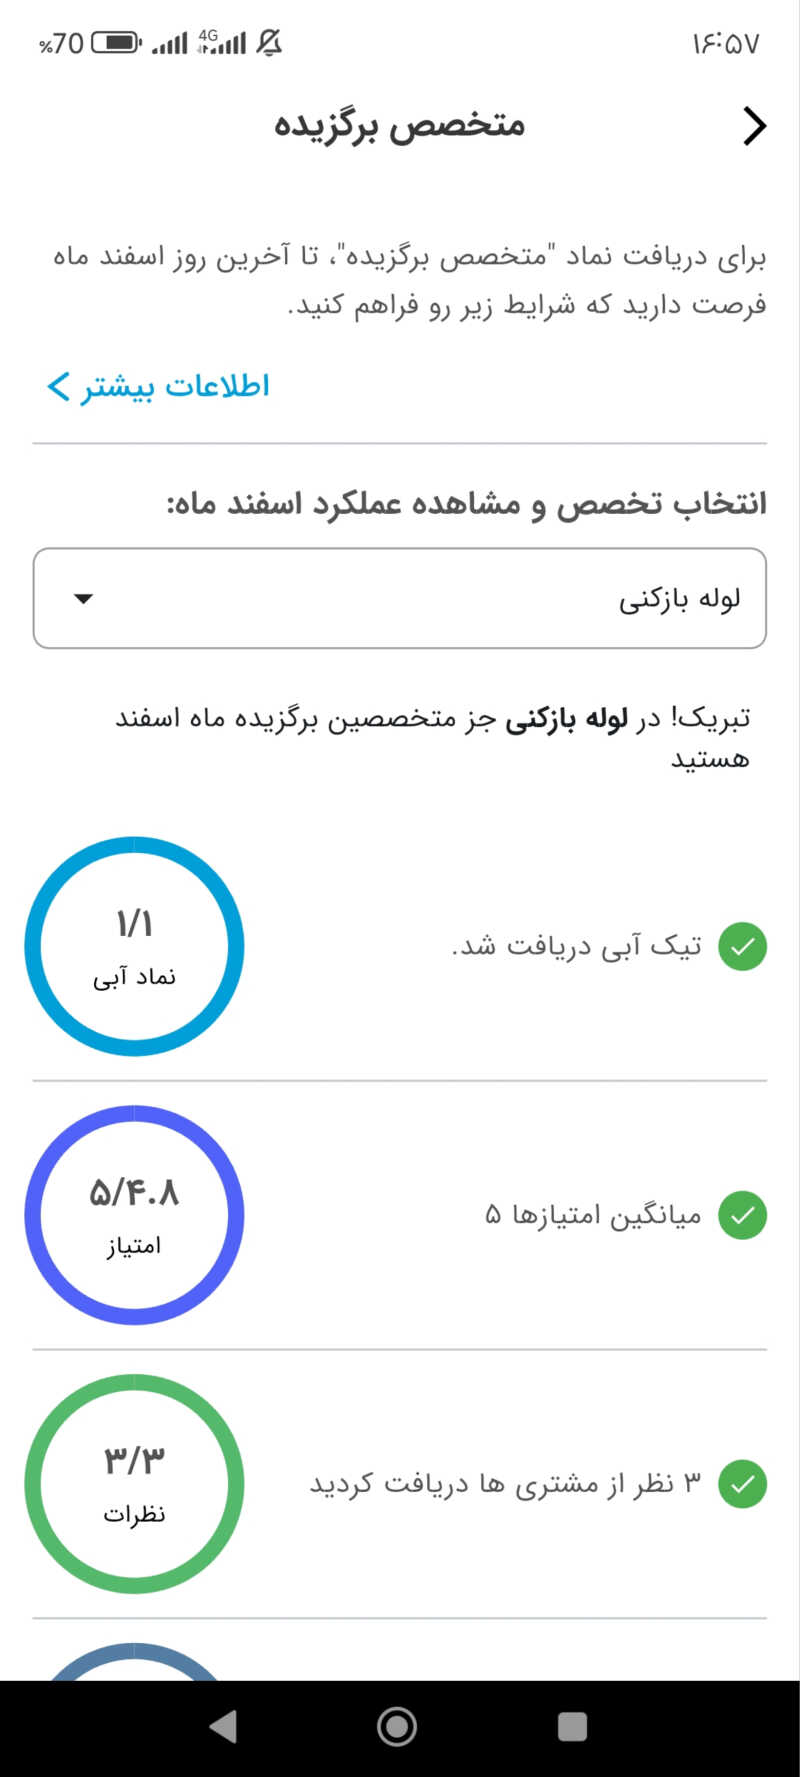Tap the partially visible ring at bottom
800x1777 pixels.
click(134, 1662)
